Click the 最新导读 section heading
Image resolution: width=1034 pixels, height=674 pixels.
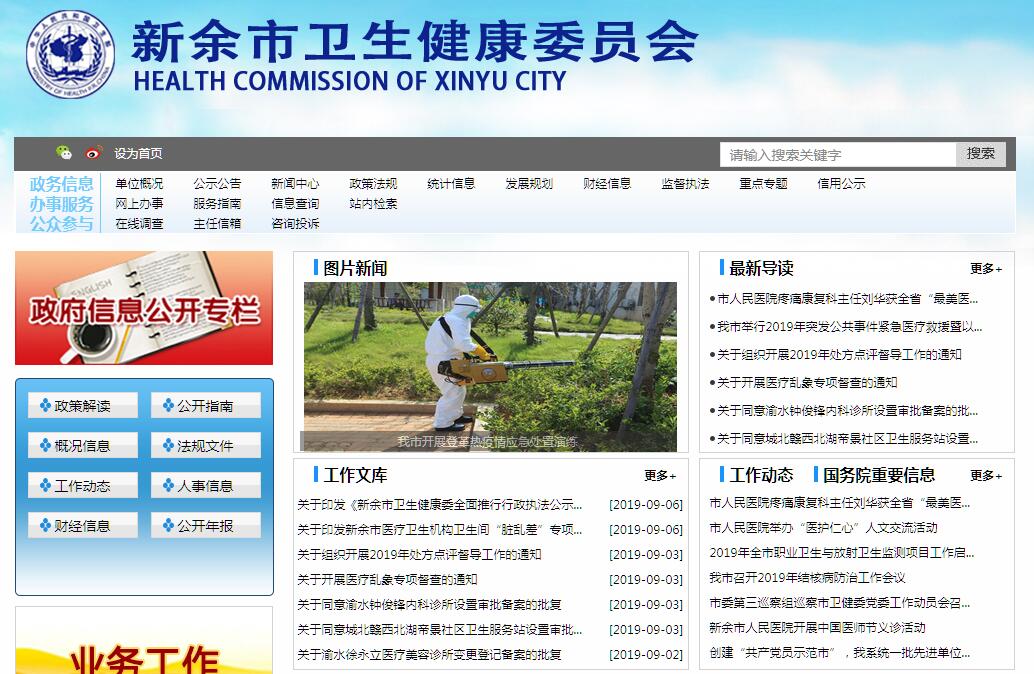tap(761, 268)
